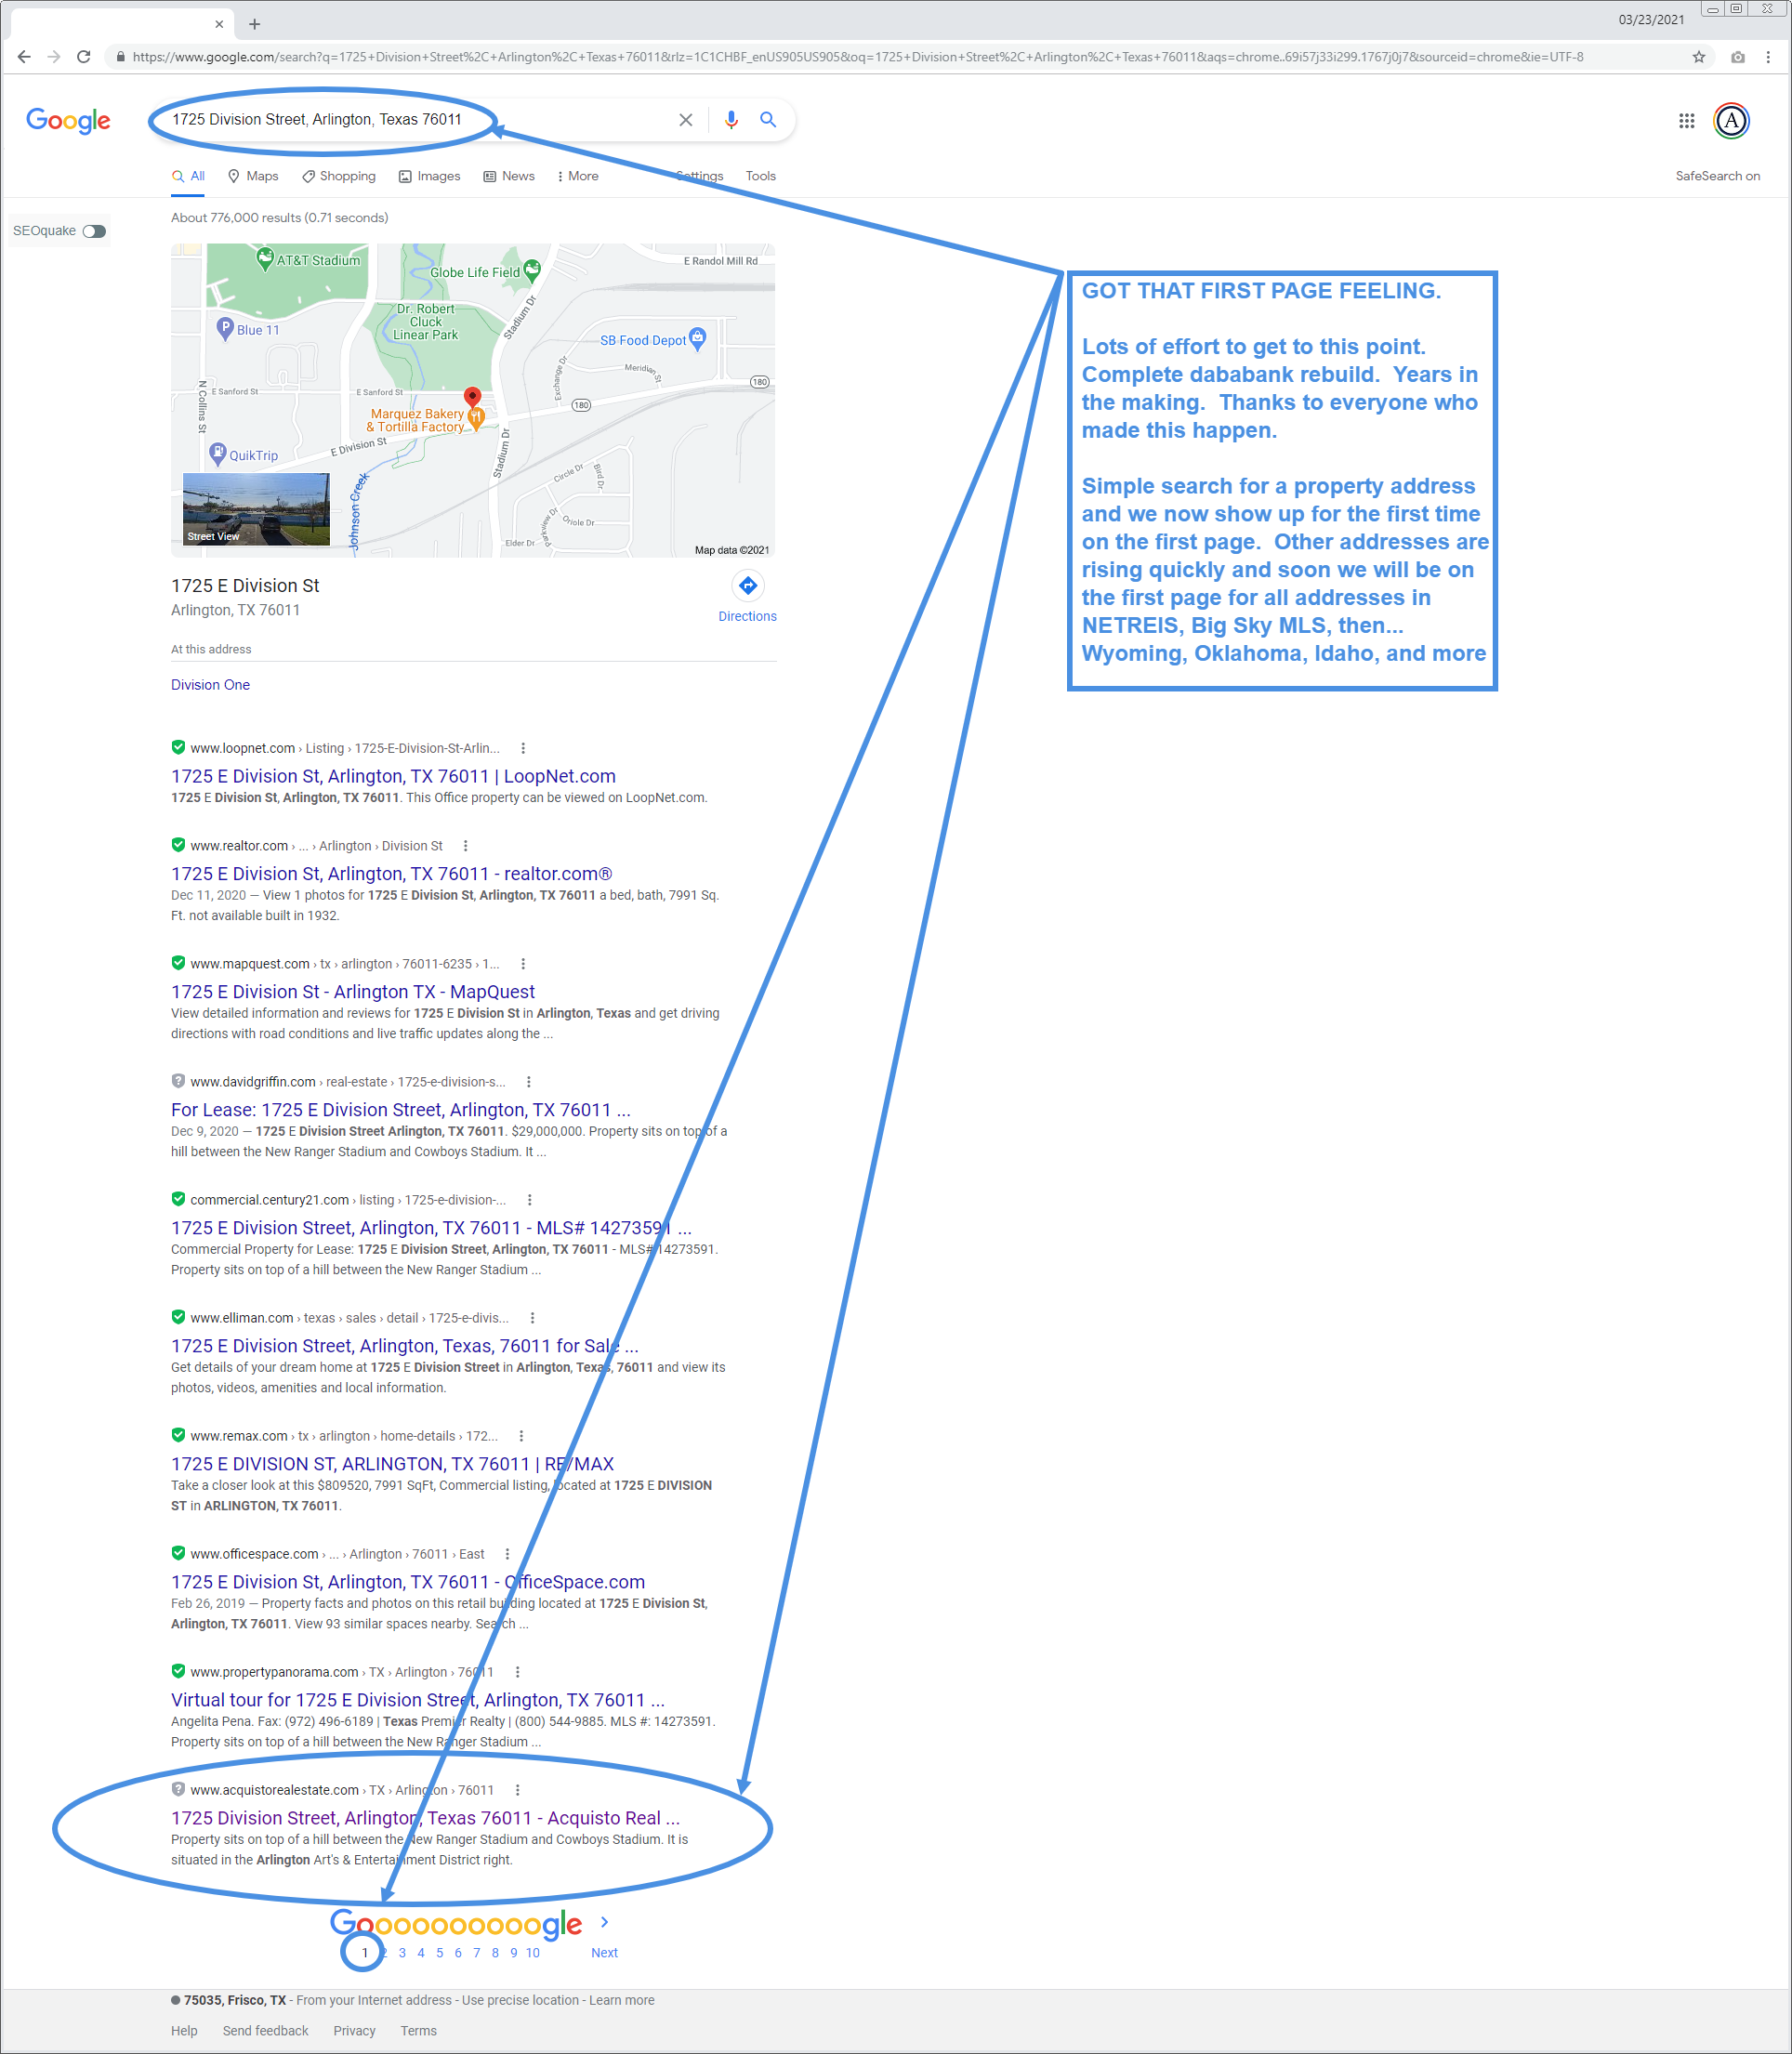The height and width of the screenshot is (2054, 1792).
Task: Open the Division One link
Action: coord(210,685)
